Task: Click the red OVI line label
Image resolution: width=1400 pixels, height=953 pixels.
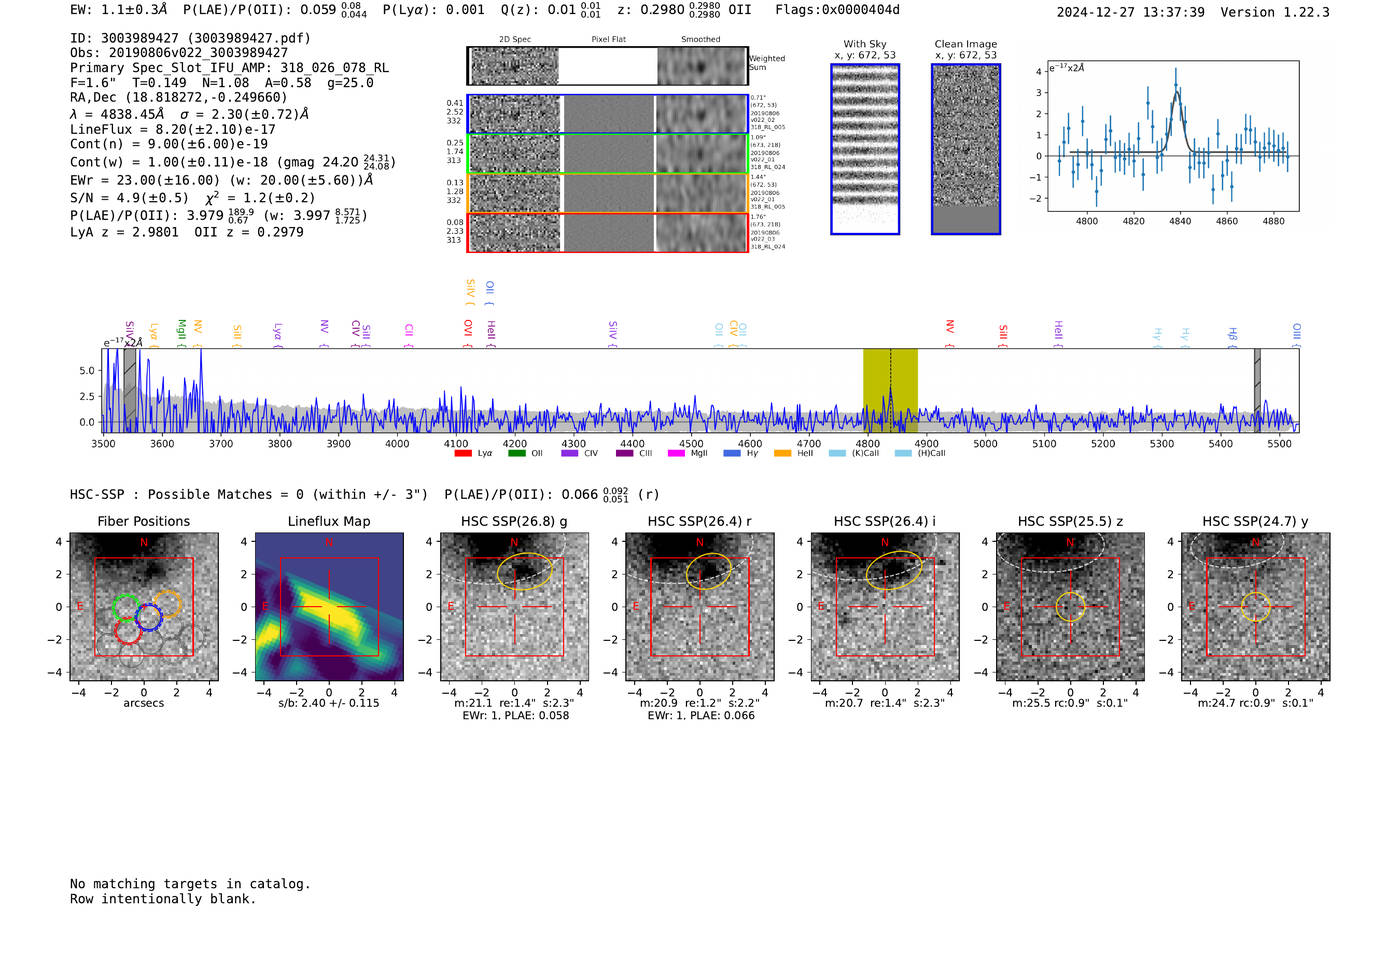Action: 468,333
